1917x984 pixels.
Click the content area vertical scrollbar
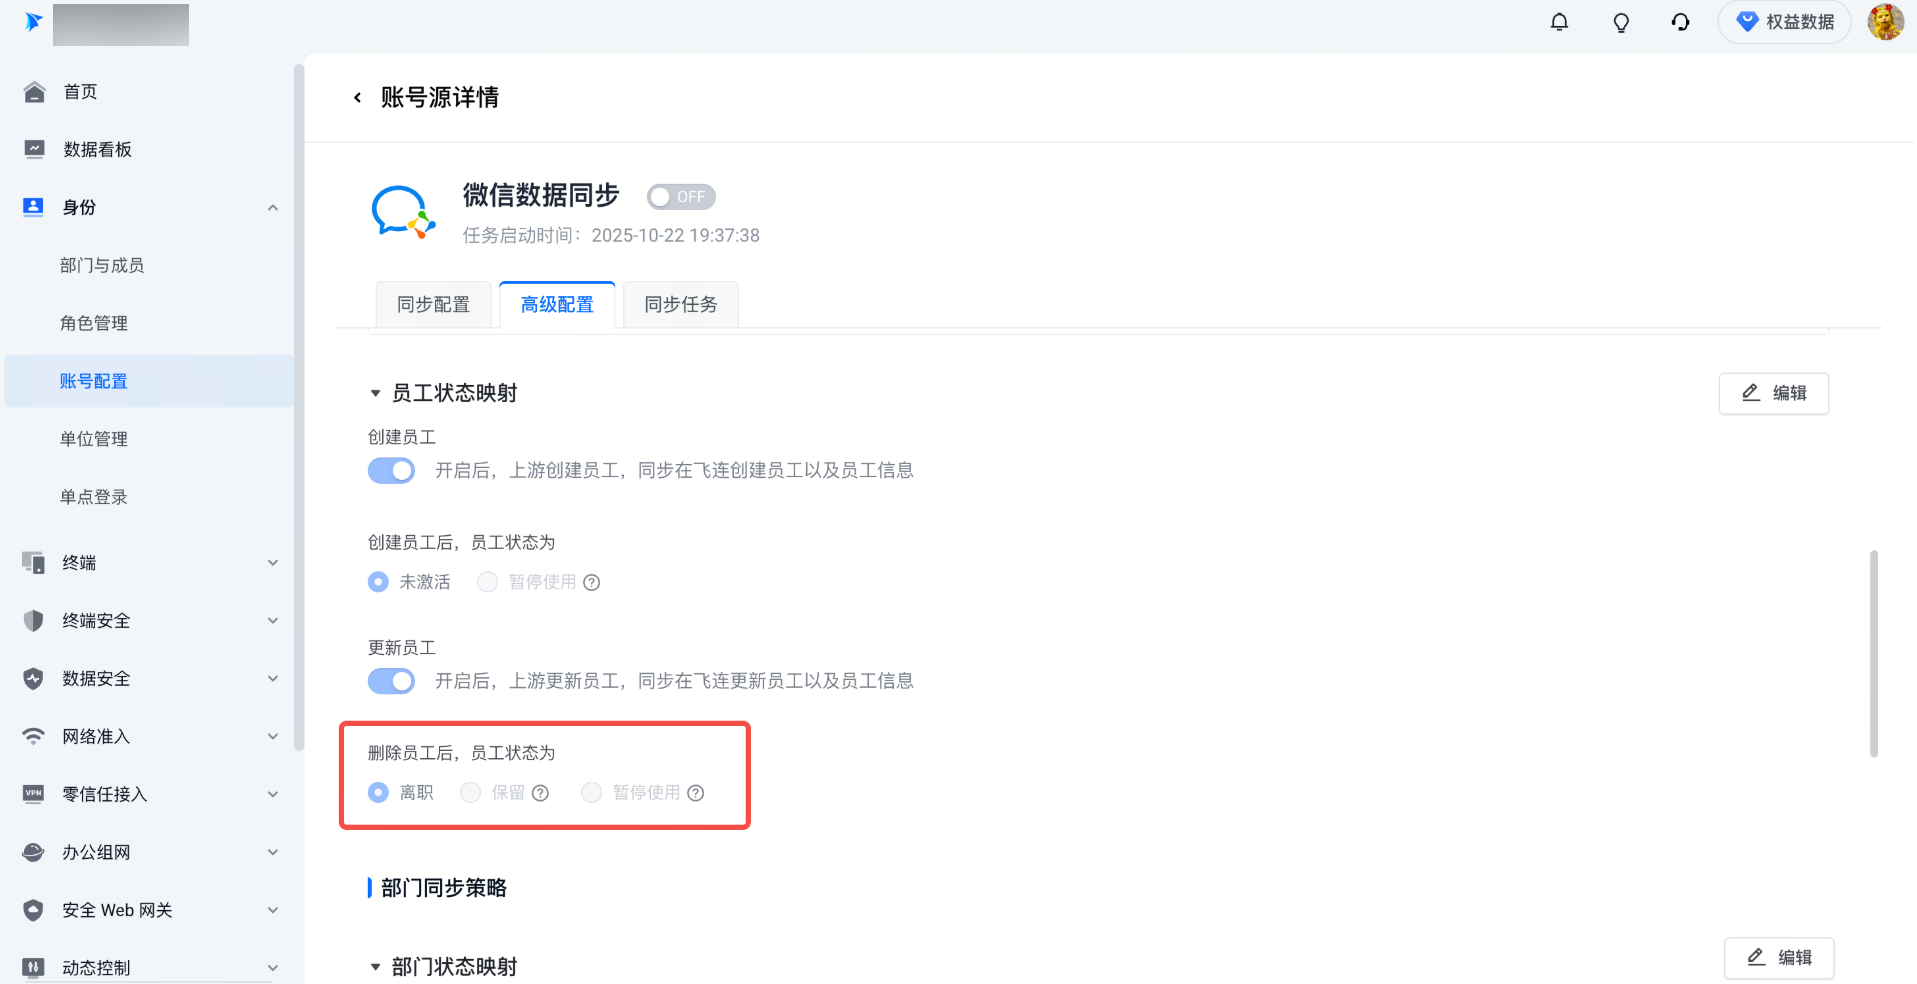(x=1874, y=654)
